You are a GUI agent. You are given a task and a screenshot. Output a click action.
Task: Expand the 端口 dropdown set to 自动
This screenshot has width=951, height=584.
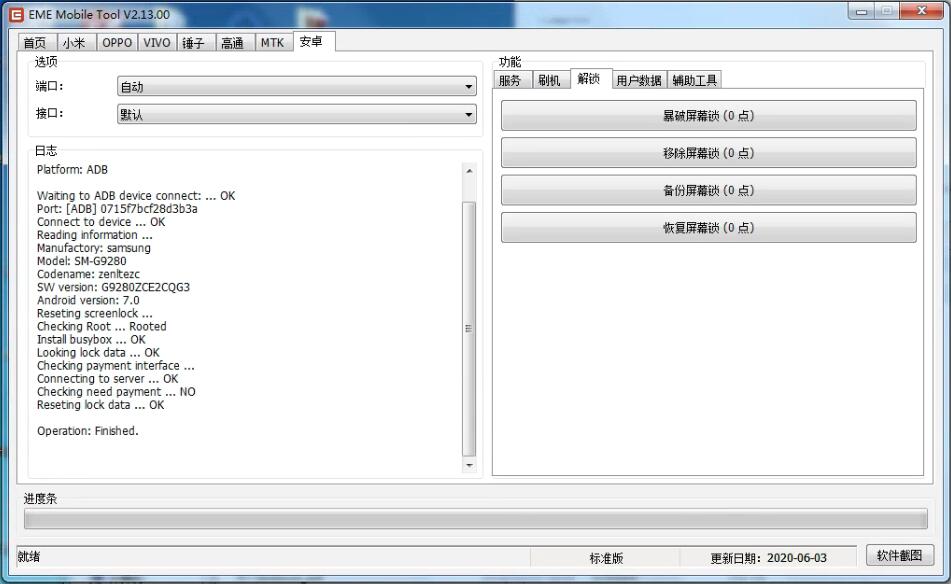click(297, 86)
